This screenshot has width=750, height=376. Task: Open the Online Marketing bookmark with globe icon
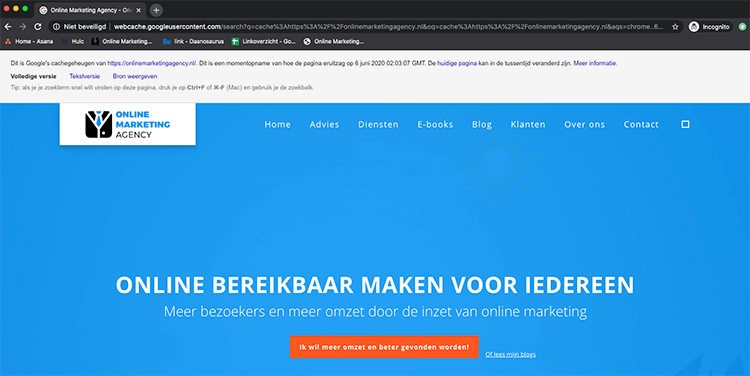click(x=333, y=42)
